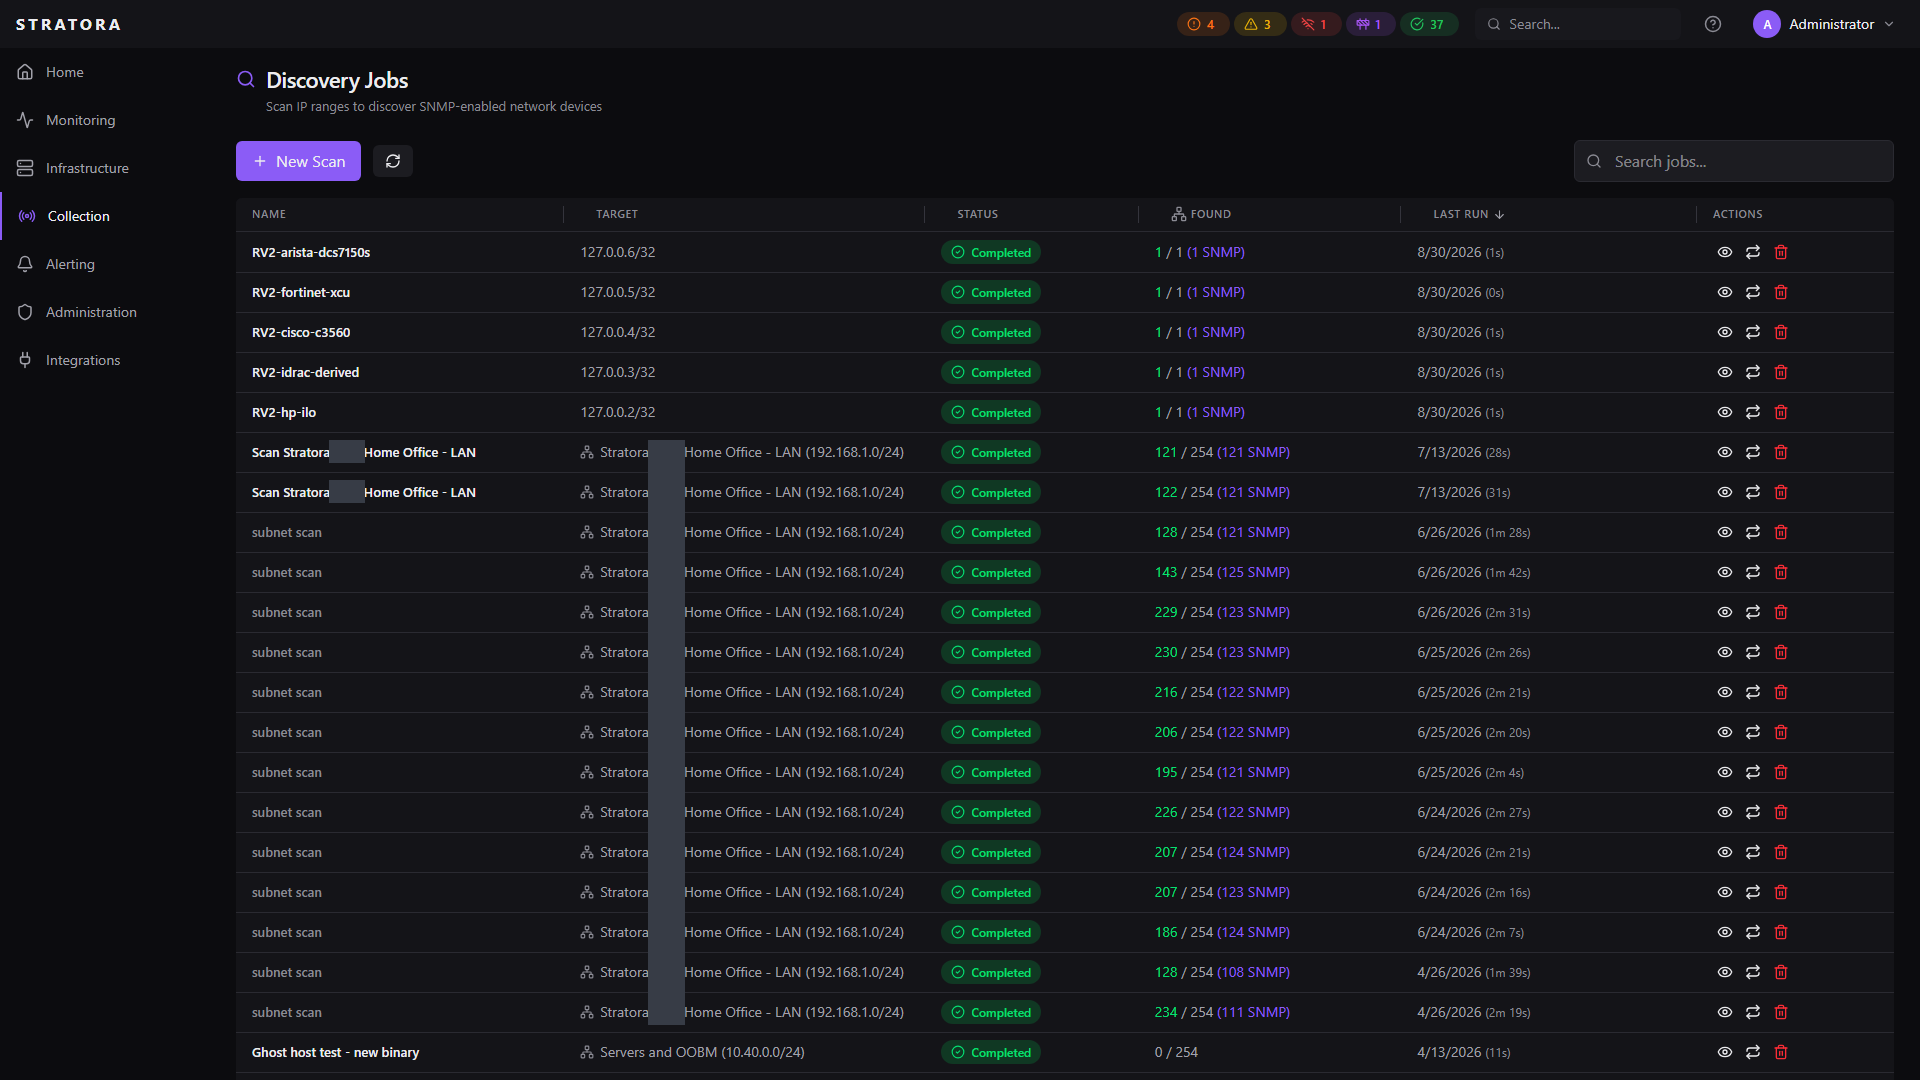Screen dimensions: 1920x1080
Task: Rerun the scan that found 216 / 254
Action: [1753, 692]
